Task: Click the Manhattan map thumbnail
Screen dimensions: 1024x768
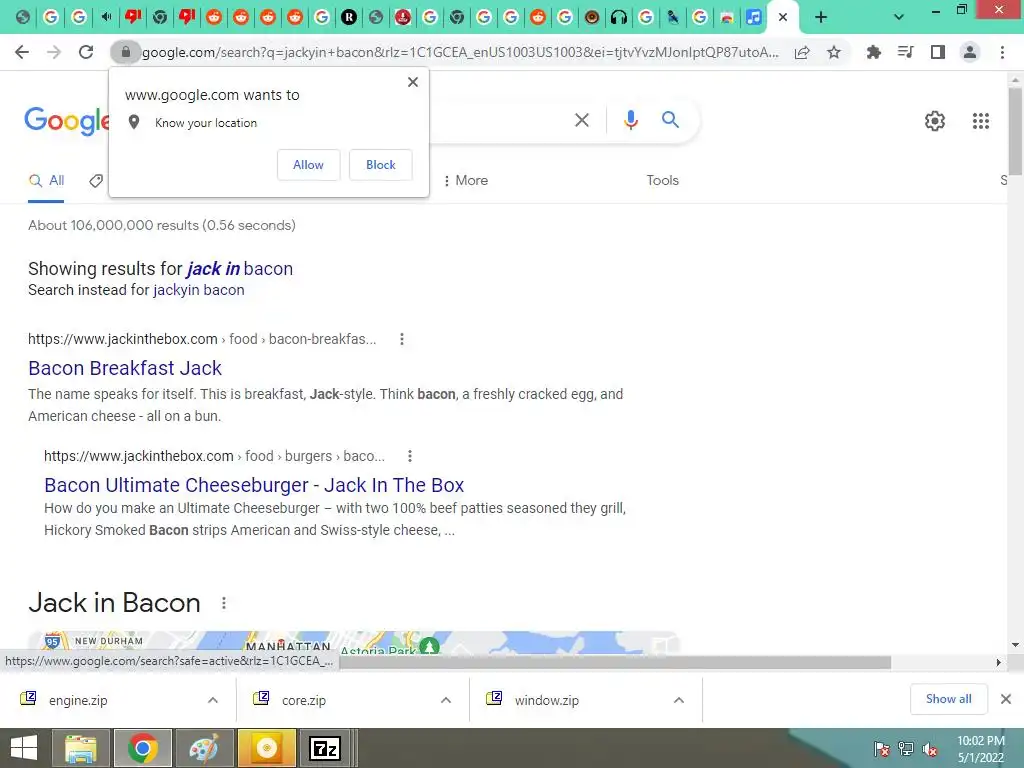Action: (353, 643)
